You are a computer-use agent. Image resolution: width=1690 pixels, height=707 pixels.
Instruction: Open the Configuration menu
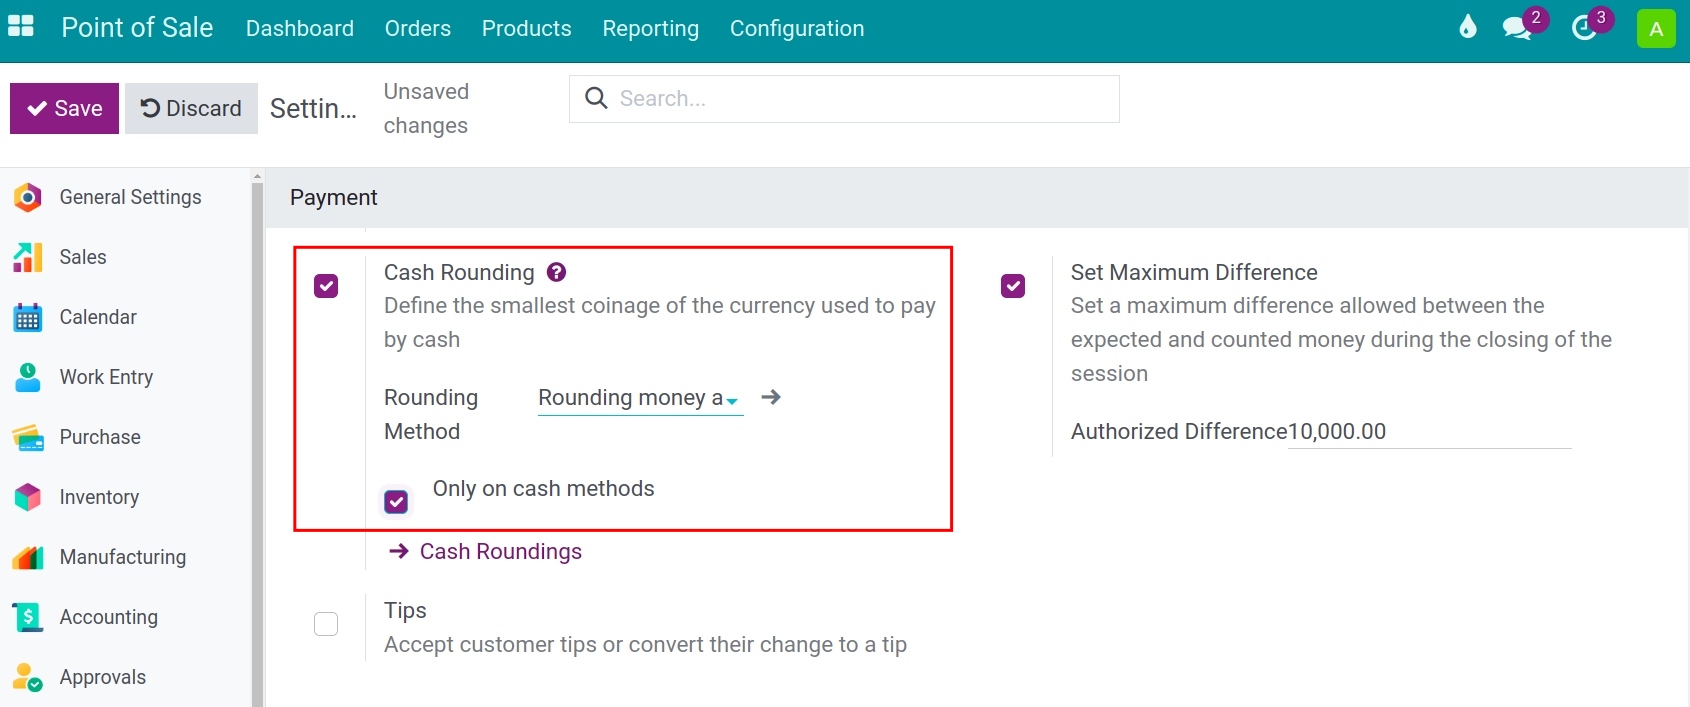[797, 28]
